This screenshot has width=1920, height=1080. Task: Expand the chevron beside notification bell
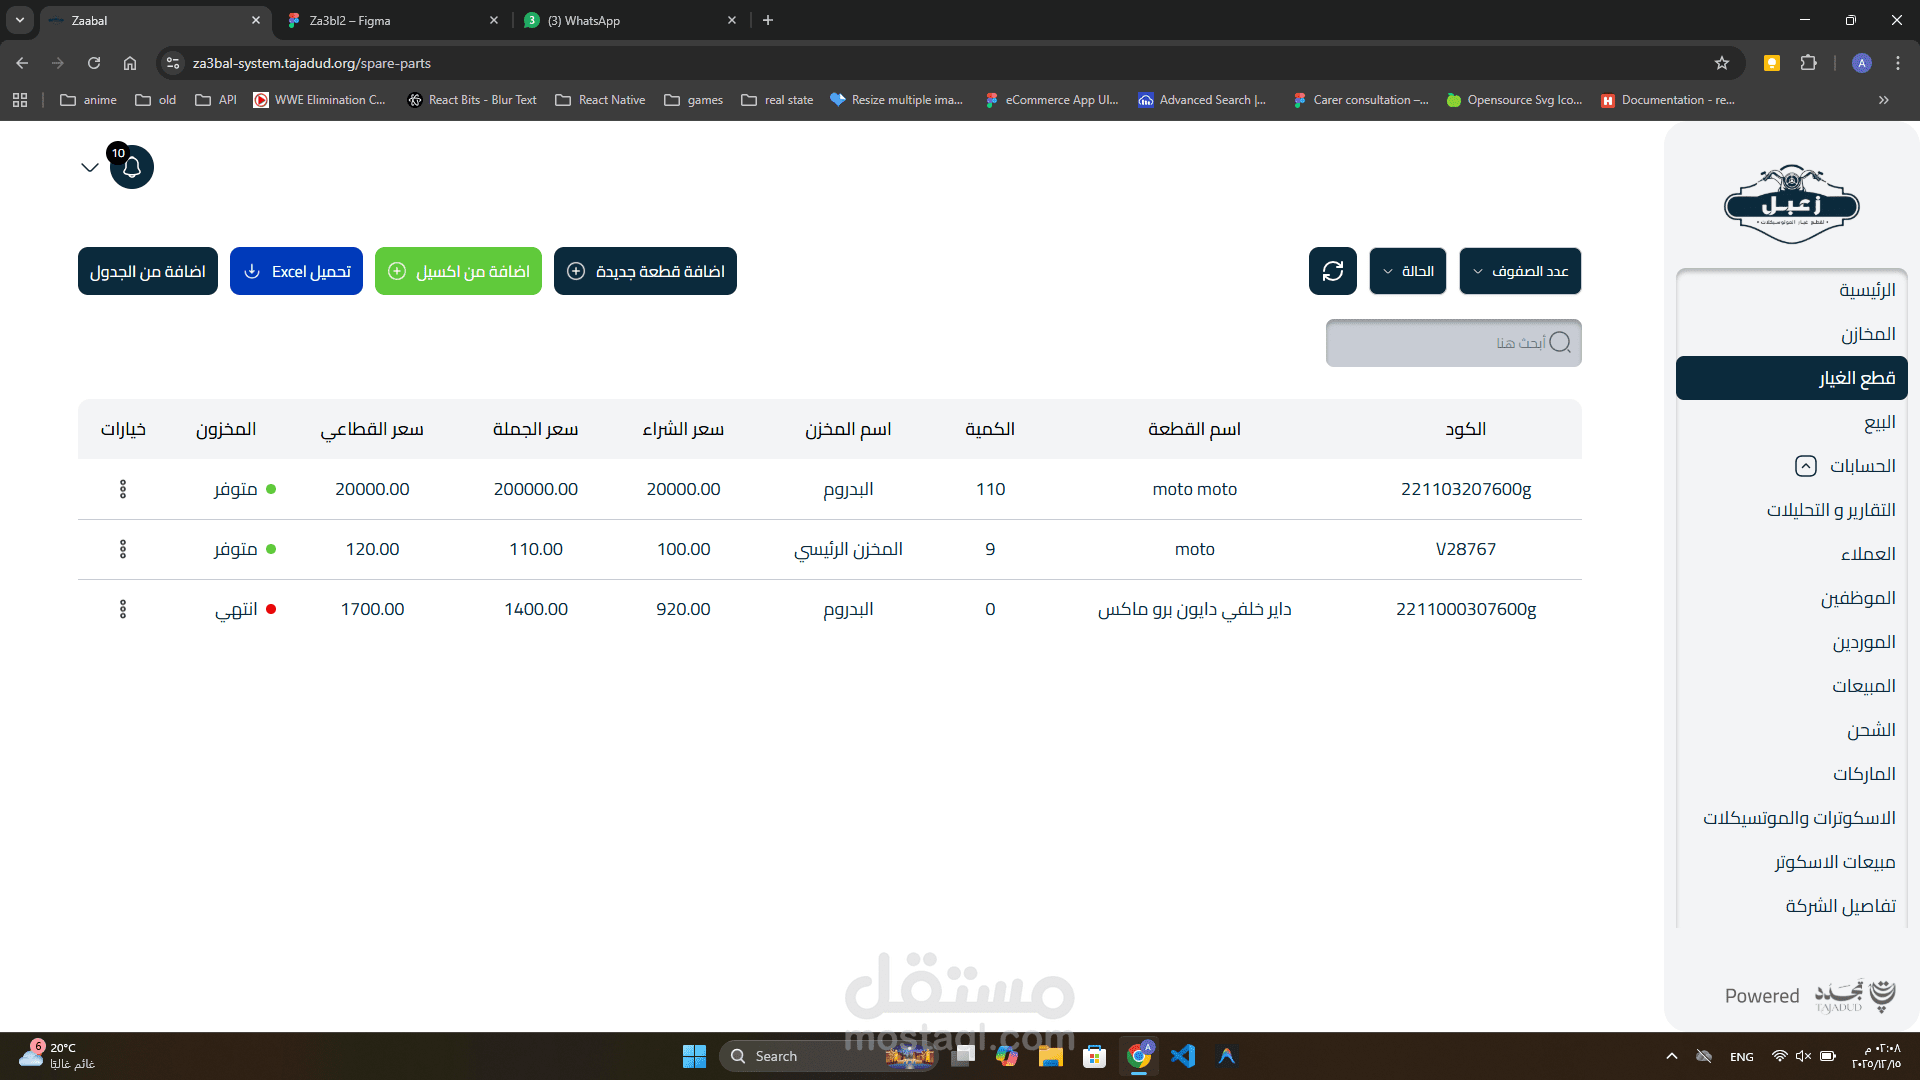click(89, 167)
